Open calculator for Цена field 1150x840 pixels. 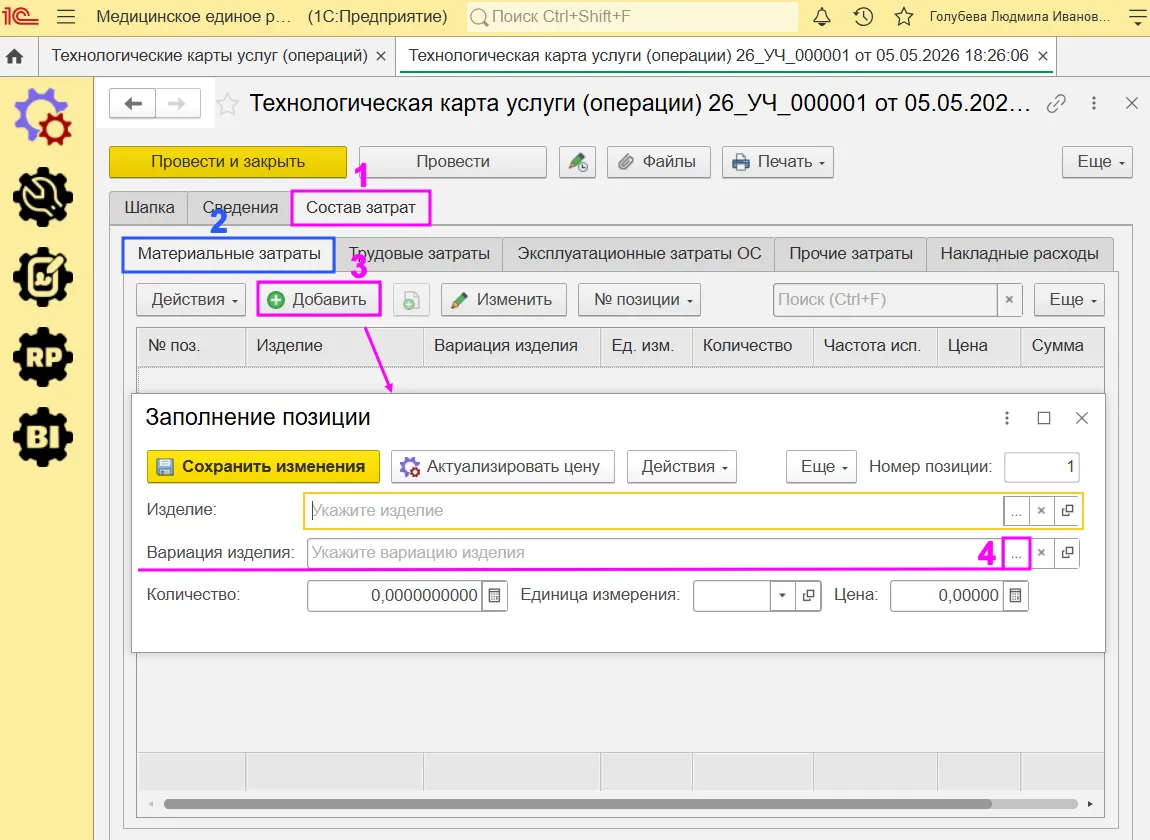[1016, 596]
